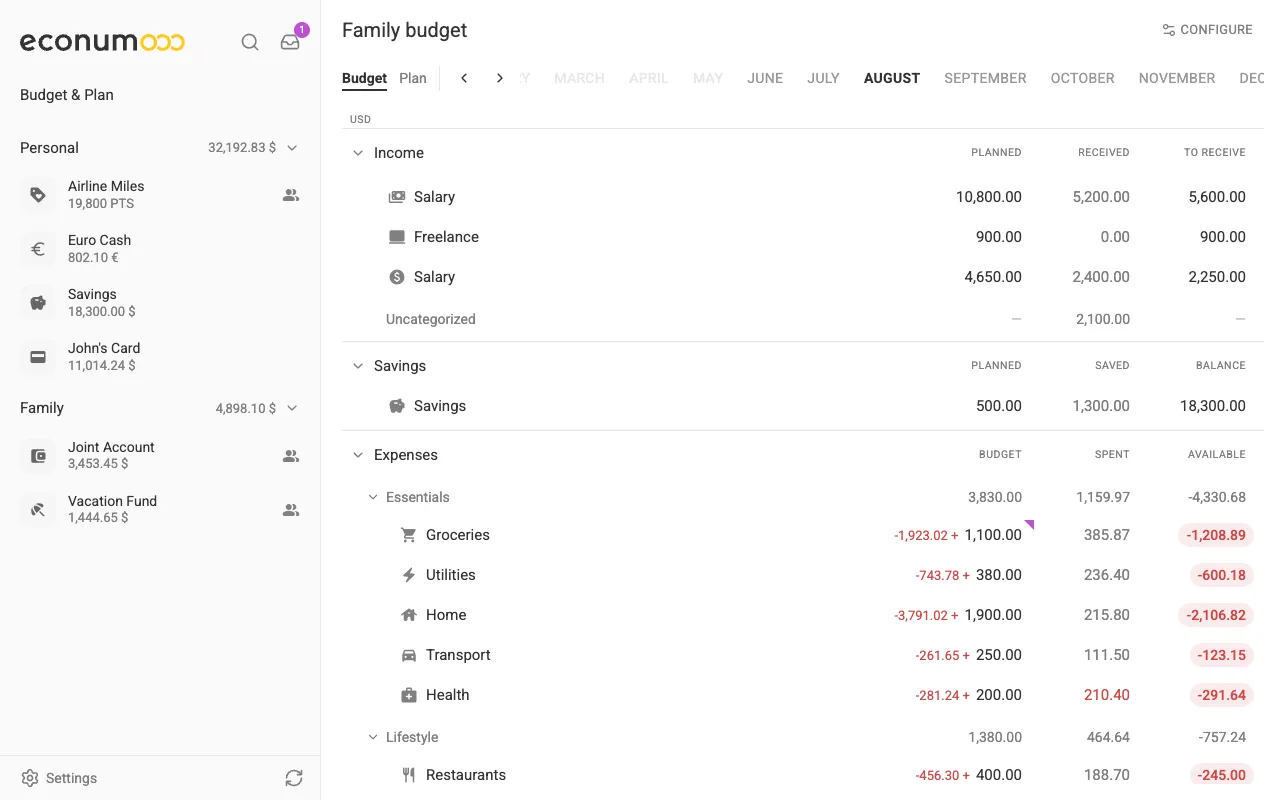Image resolution: width=1280 pixels, height=800 pixels.
Task: Click the Savings piggy bank account icon
Action: point(38,303)
